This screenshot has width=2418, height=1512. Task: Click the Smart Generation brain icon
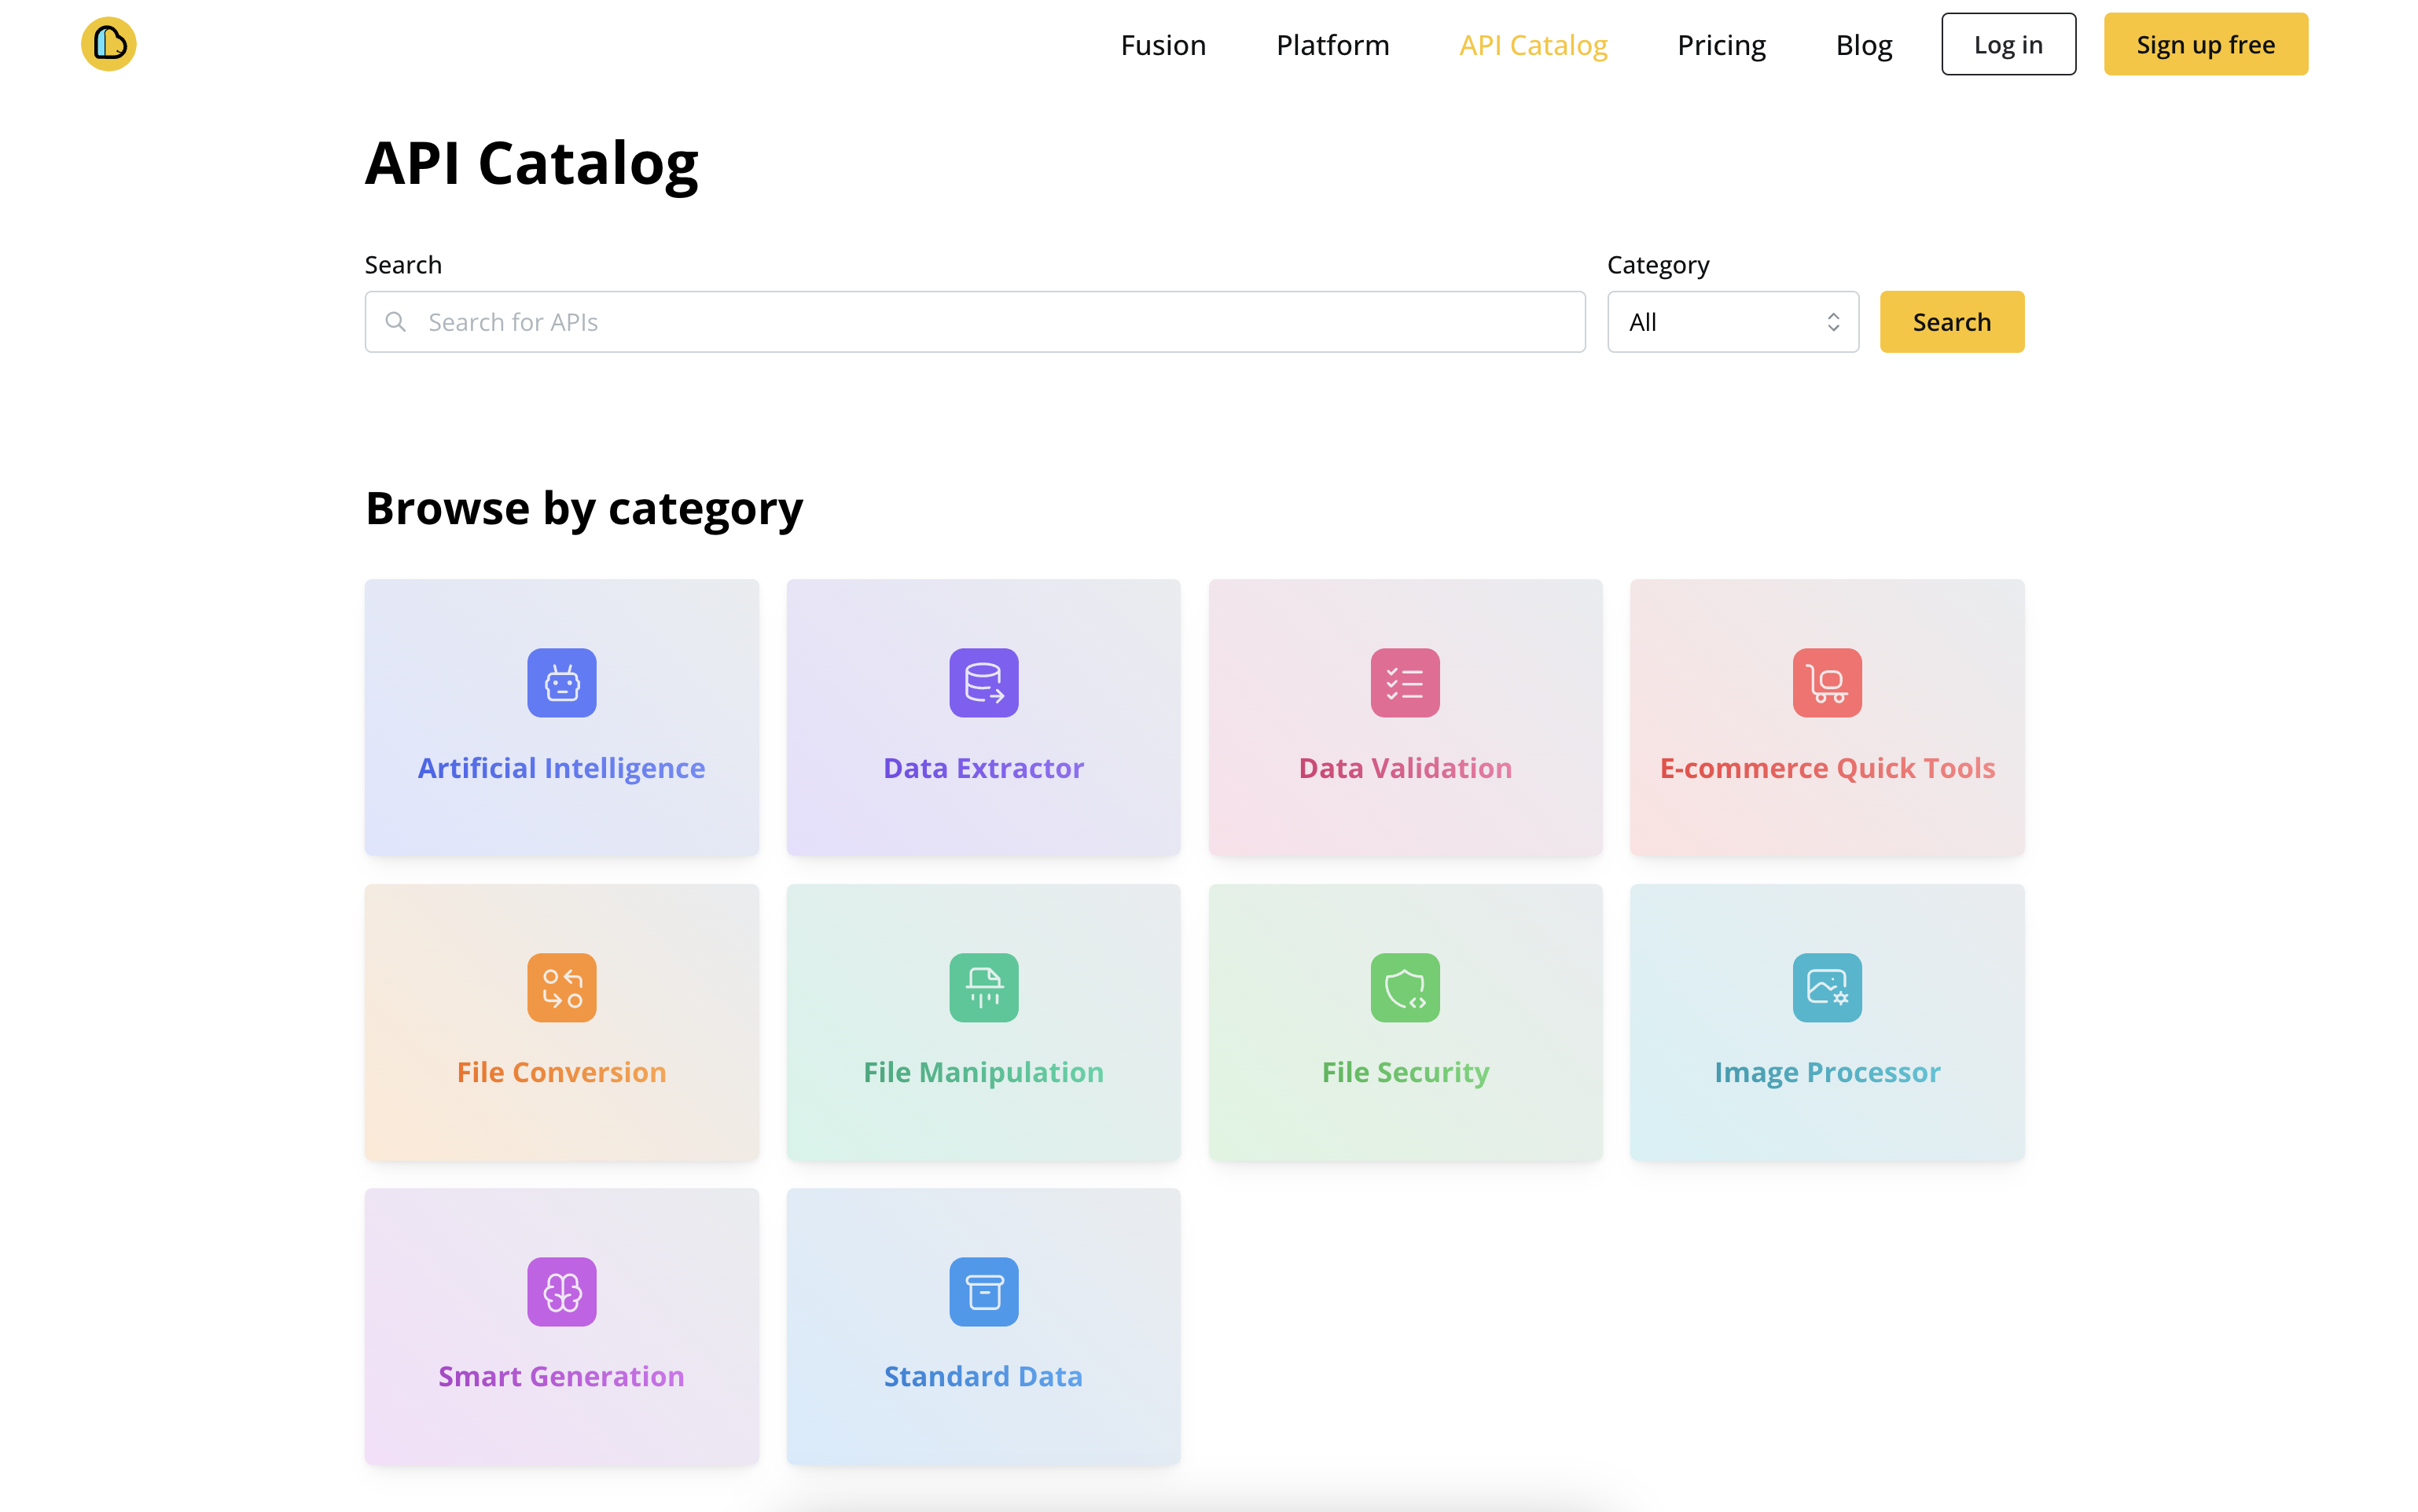pos(561,1292)
